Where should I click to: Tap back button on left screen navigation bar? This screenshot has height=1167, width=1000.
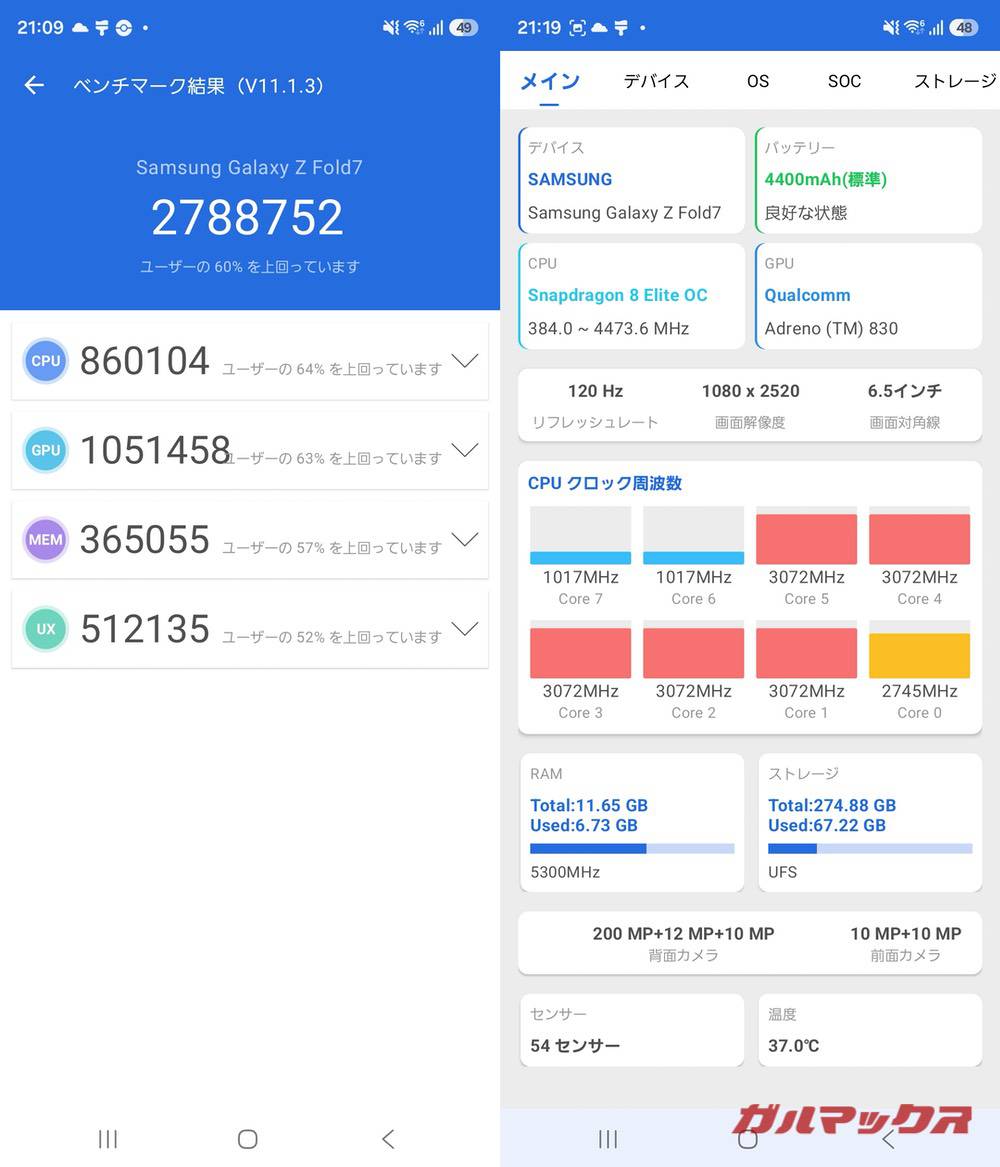coord(388,1139)
